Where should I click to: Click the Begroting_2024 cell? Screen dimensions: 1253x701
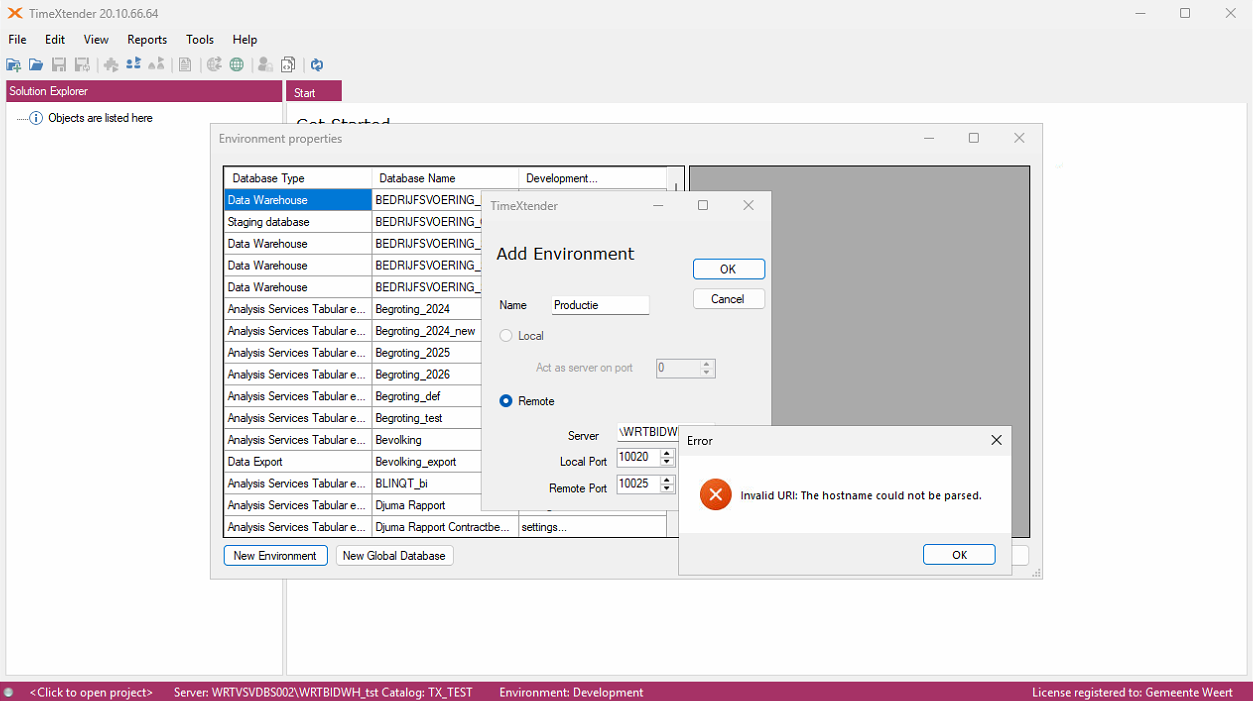pos(426,309)
